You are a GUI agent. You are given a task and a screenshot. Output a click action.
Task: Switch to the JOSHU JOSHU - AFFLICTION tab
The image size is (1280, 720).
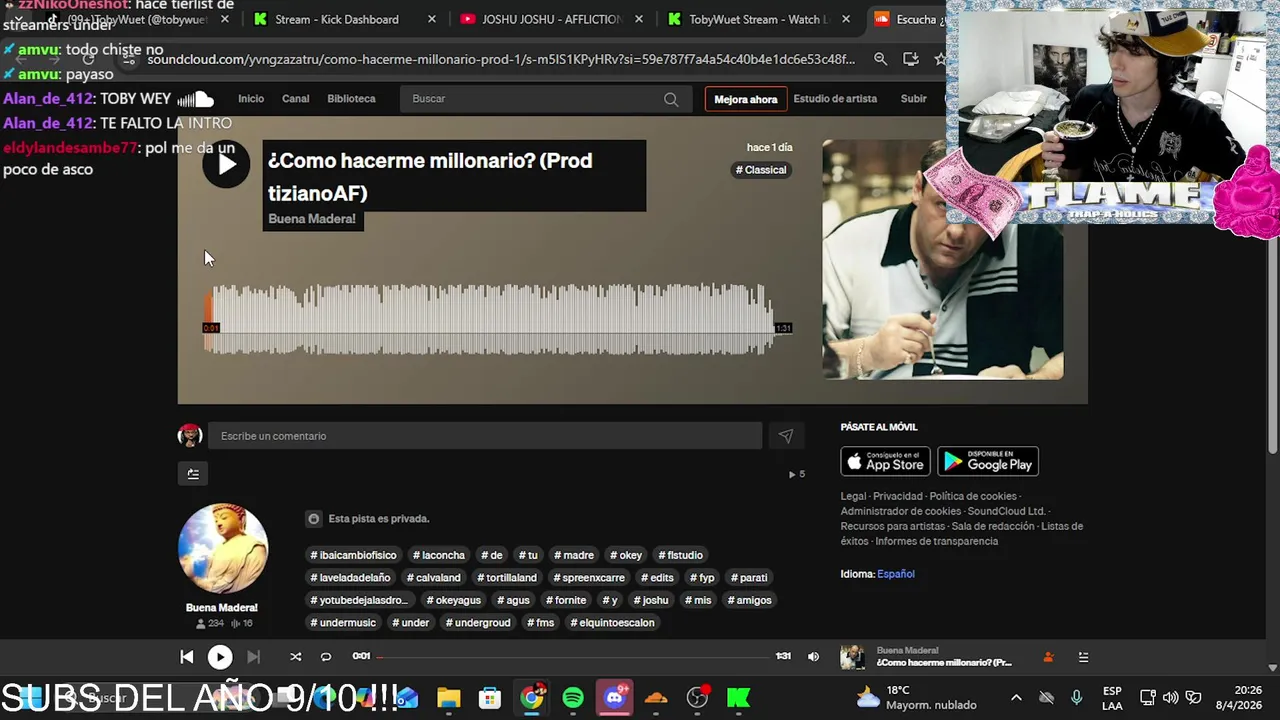pyautogui.click(x=550, y=19)
